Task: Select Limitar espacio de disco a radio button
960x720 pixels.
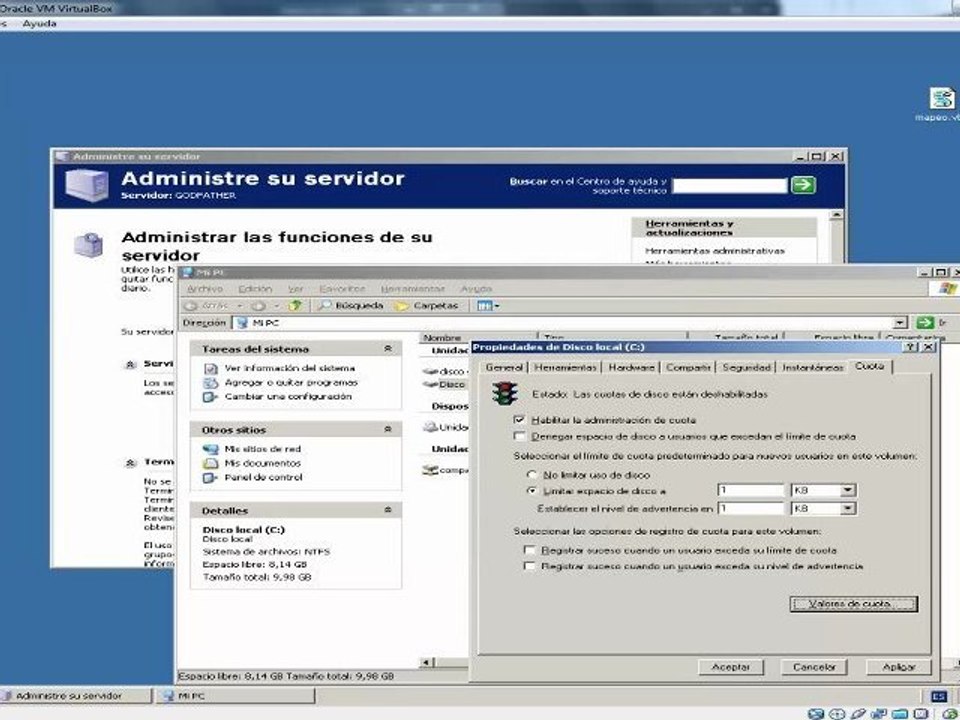Action: pos(531,490)
